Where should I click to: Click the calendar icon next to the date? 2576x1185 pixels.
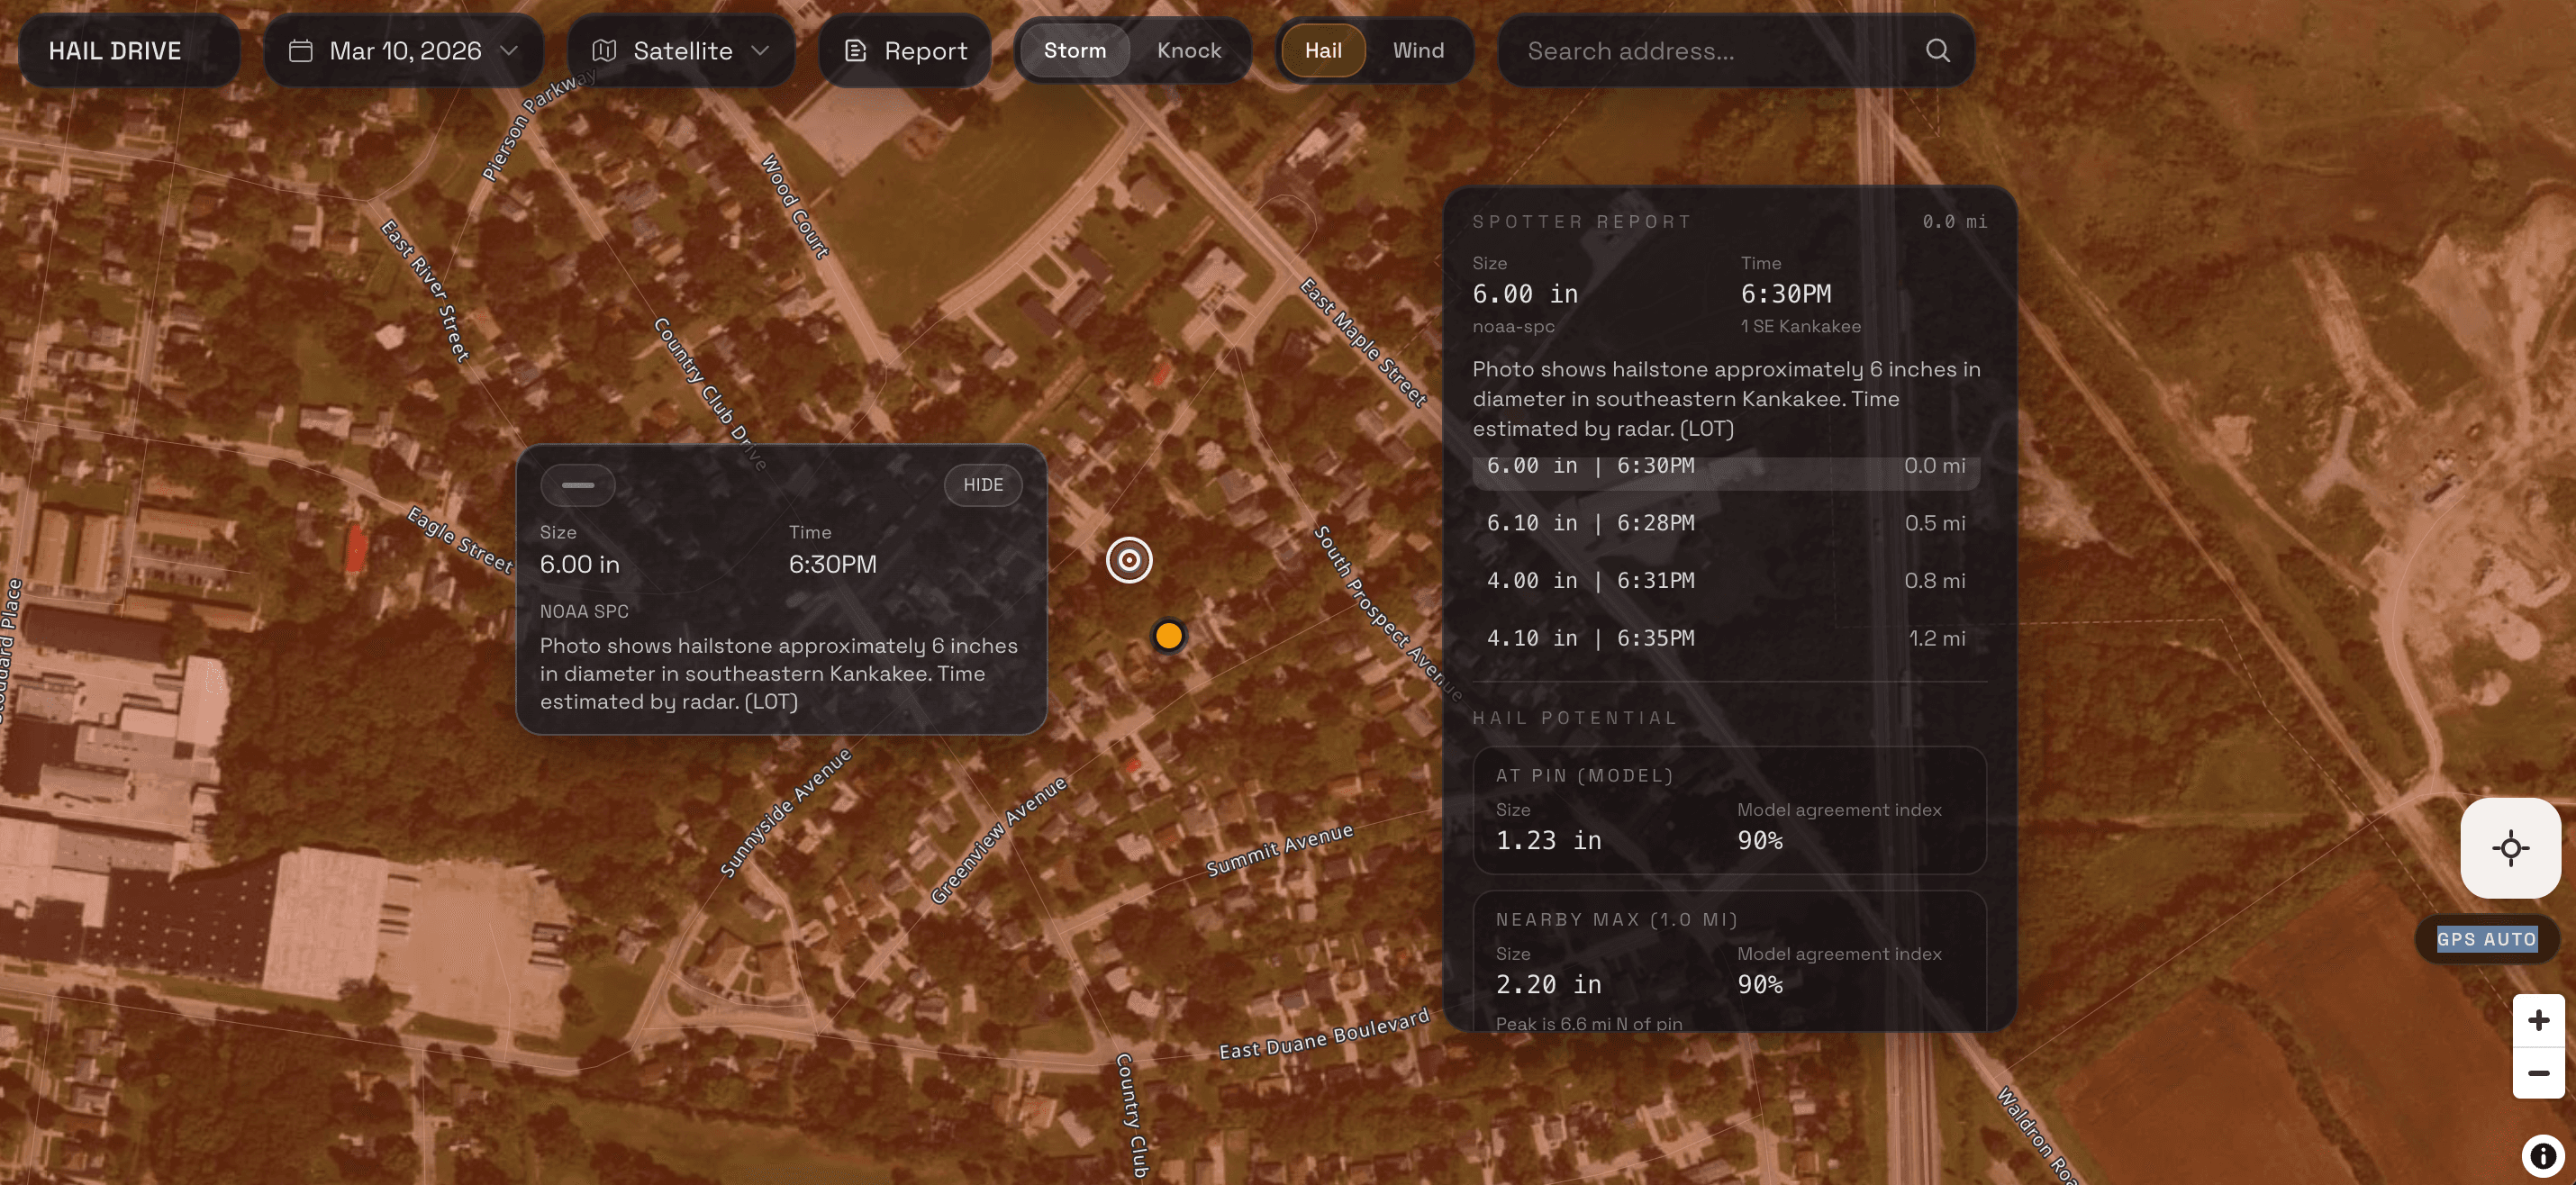coord(302,50)
